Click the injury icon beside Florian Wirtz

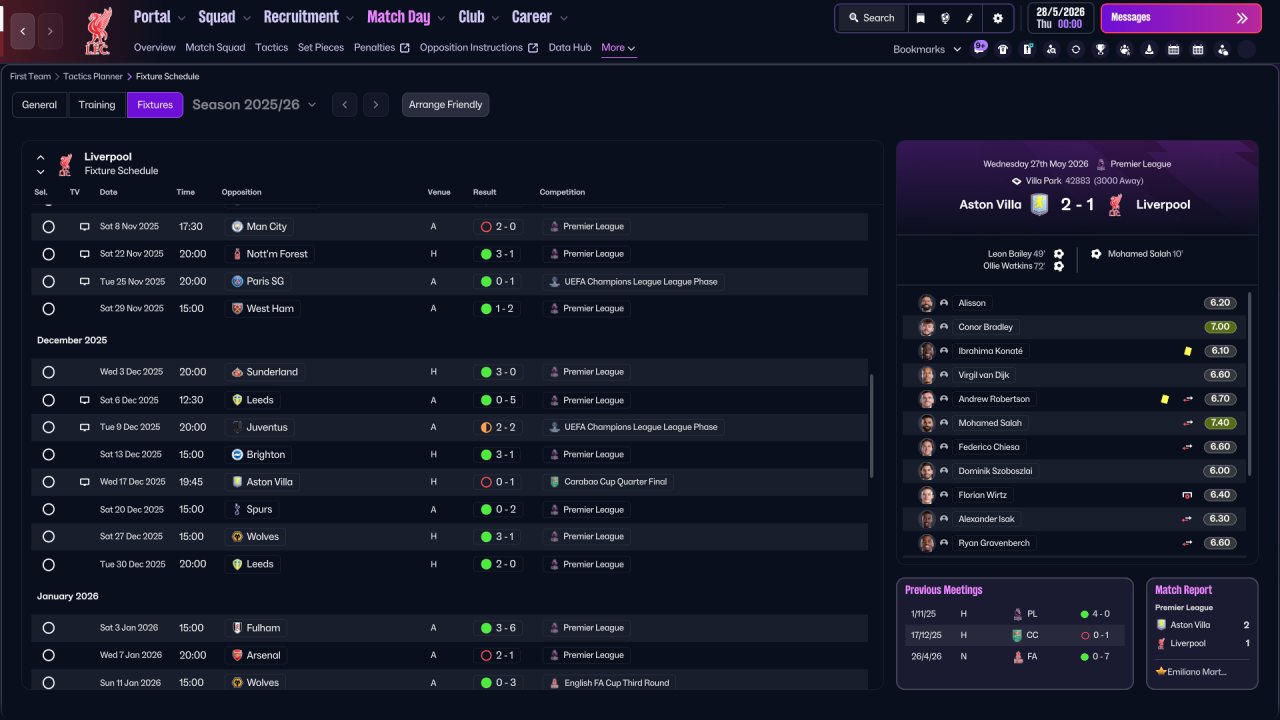[1188, 495]
